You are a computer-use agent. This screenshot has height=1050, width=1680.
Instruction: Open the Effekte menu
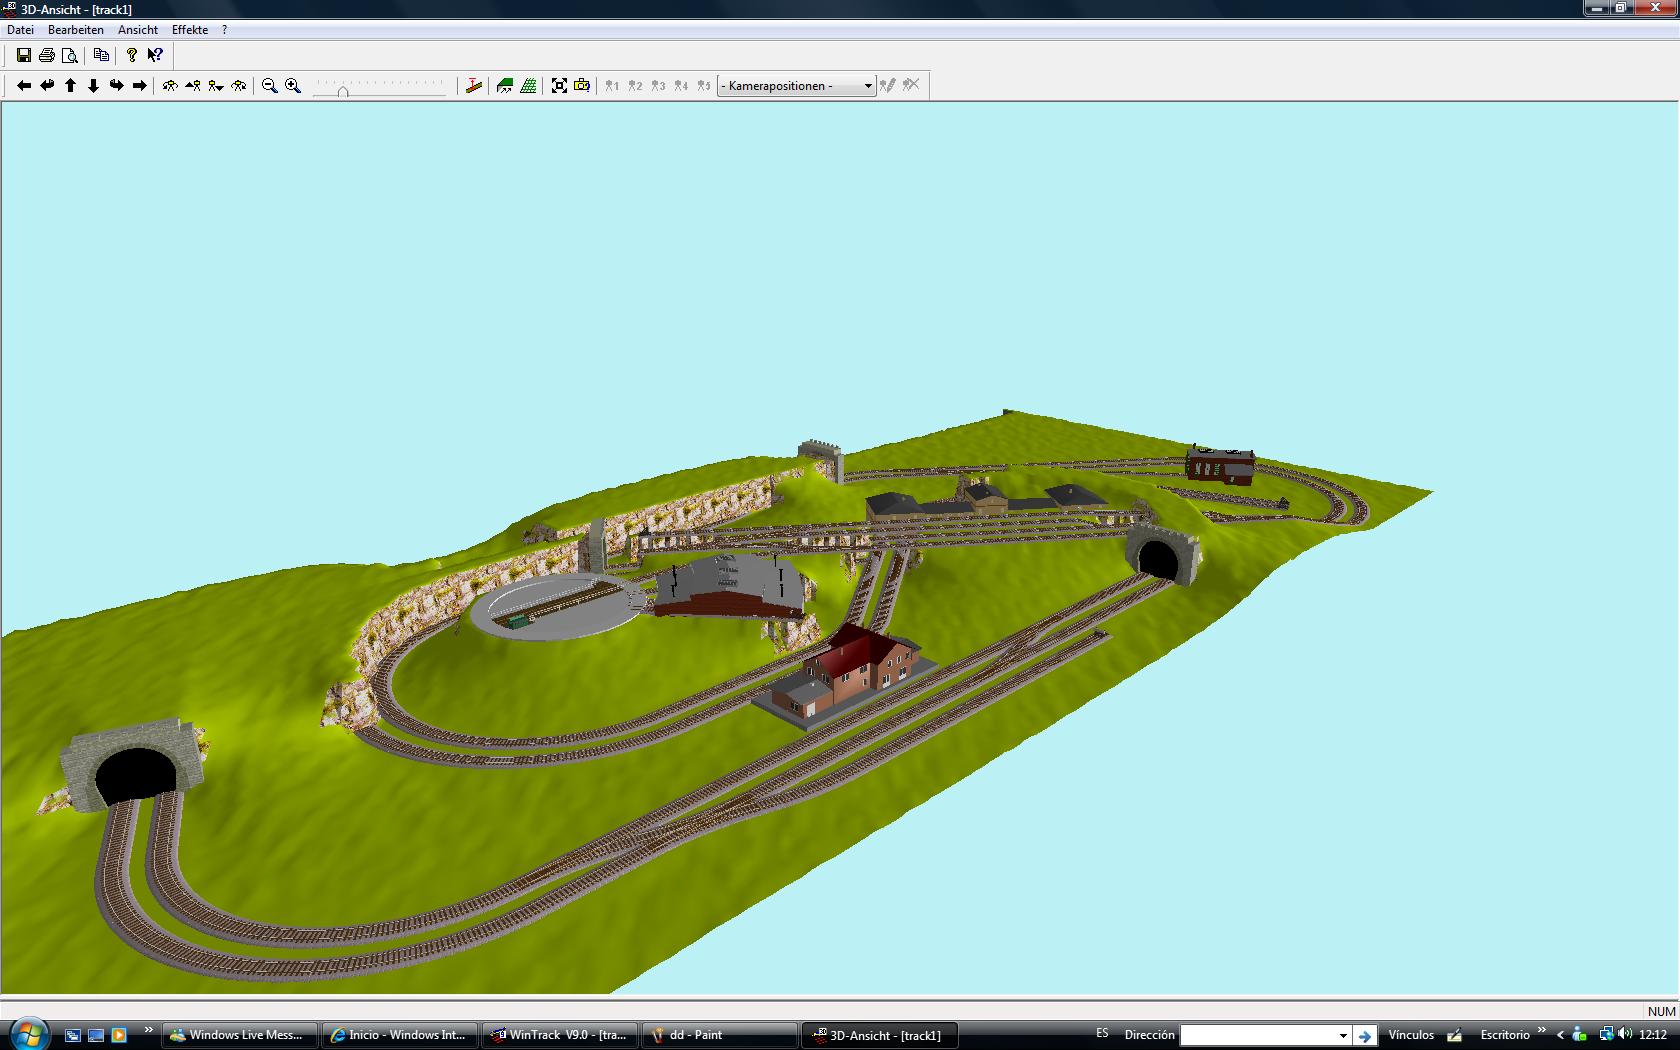click(190, 30)
